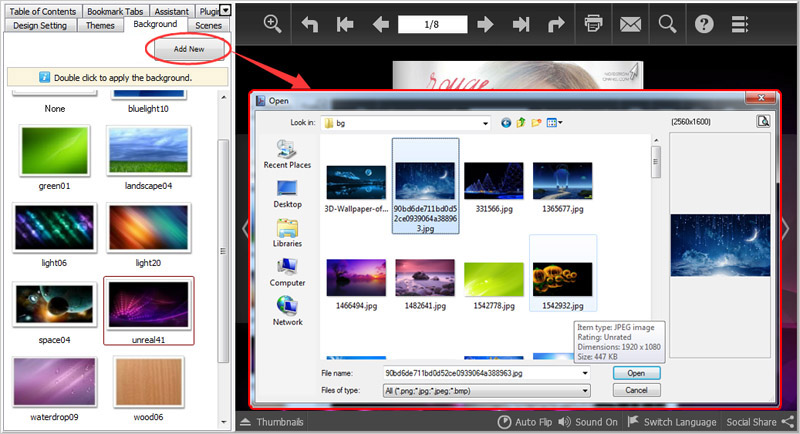This screenshot has width=800, height=434.
Task: Click the Add New button
Action: [189, 47]
